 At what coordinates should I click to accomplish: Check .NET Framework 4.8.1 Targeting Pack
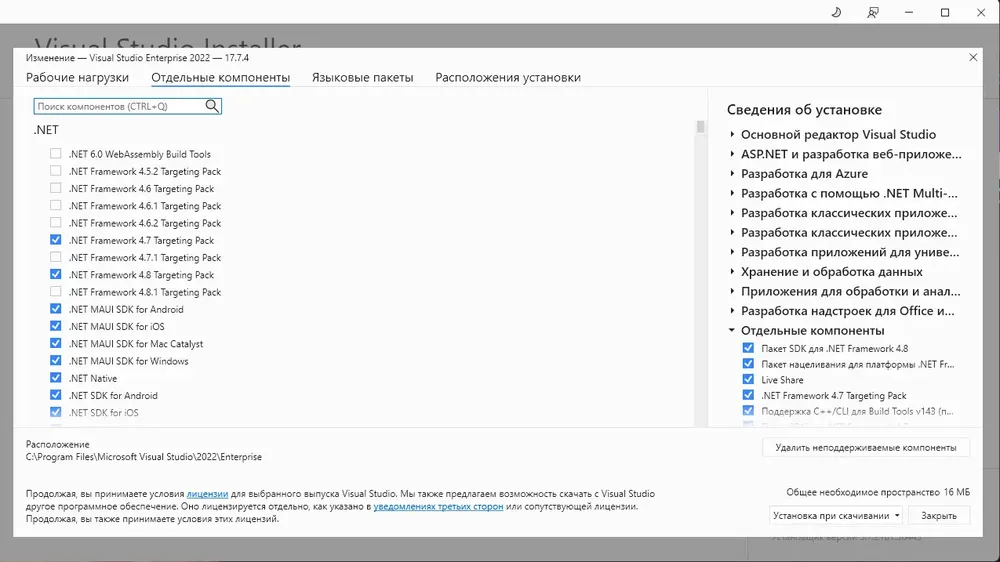pyautogui.click(x=55, y=292)
